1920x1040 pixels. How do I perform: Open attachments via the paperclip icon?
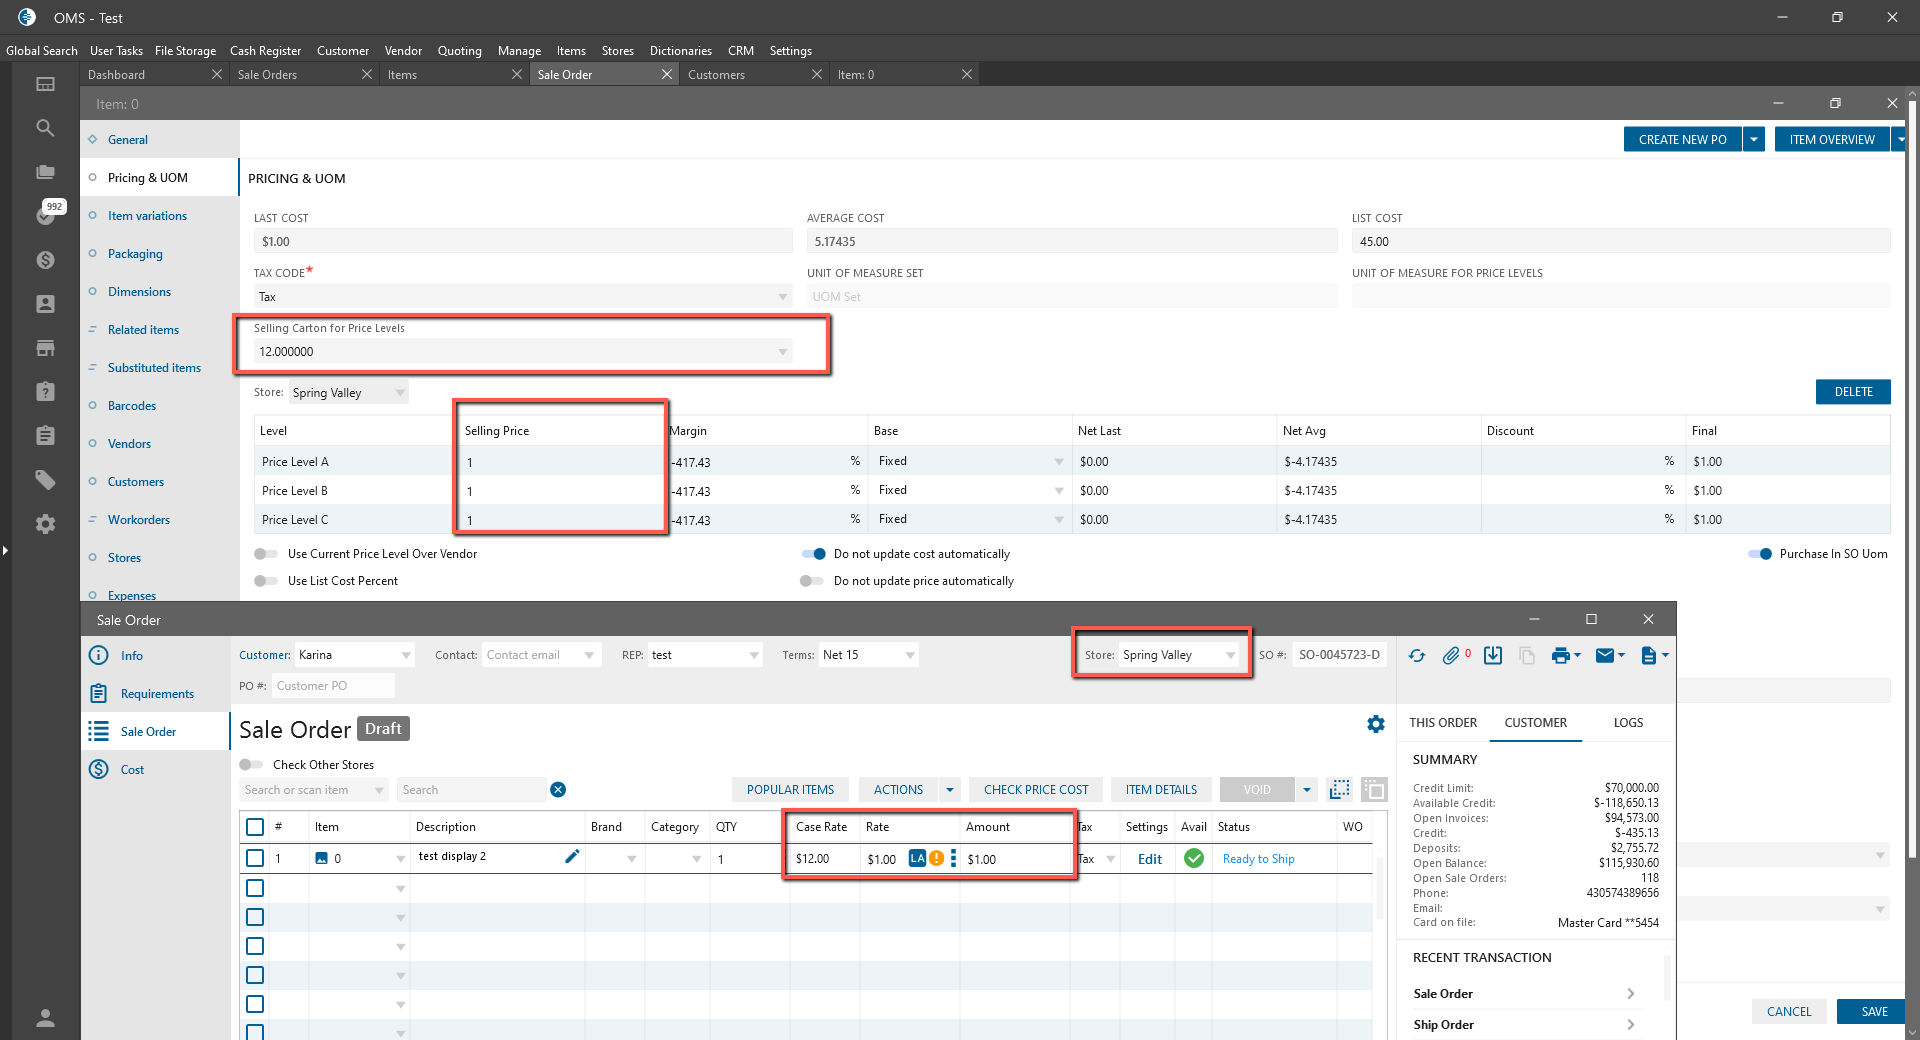[1451, 656]
